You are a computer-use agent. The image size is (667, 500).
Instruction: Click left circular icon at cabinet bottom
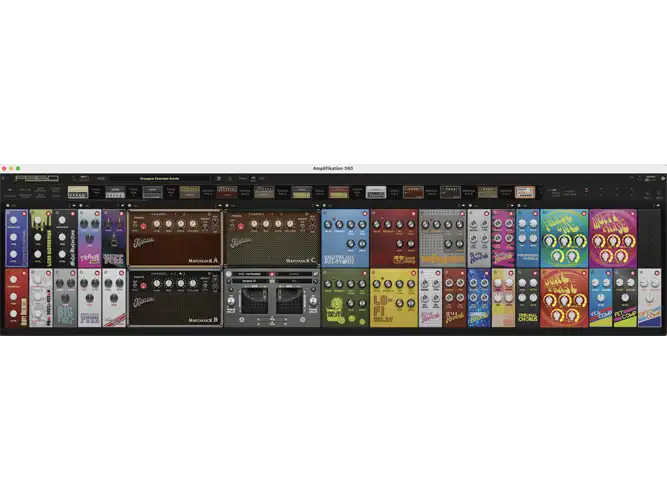point(242,320)
